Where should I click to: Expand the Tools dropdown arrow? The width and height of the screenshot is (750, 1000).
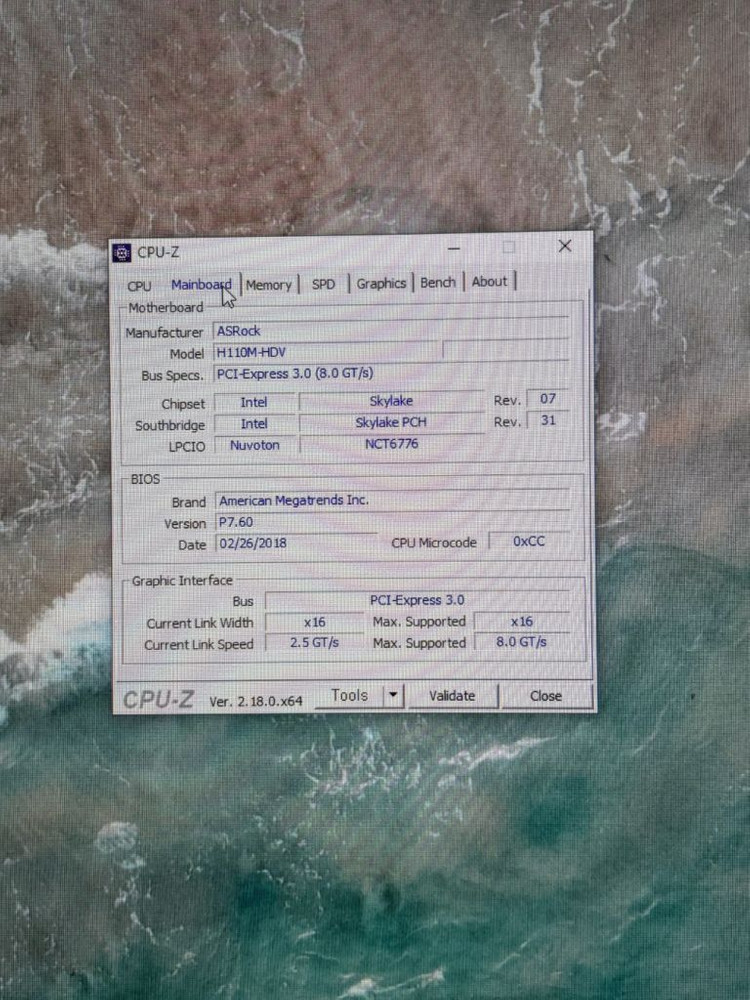[x=393, y=695]
